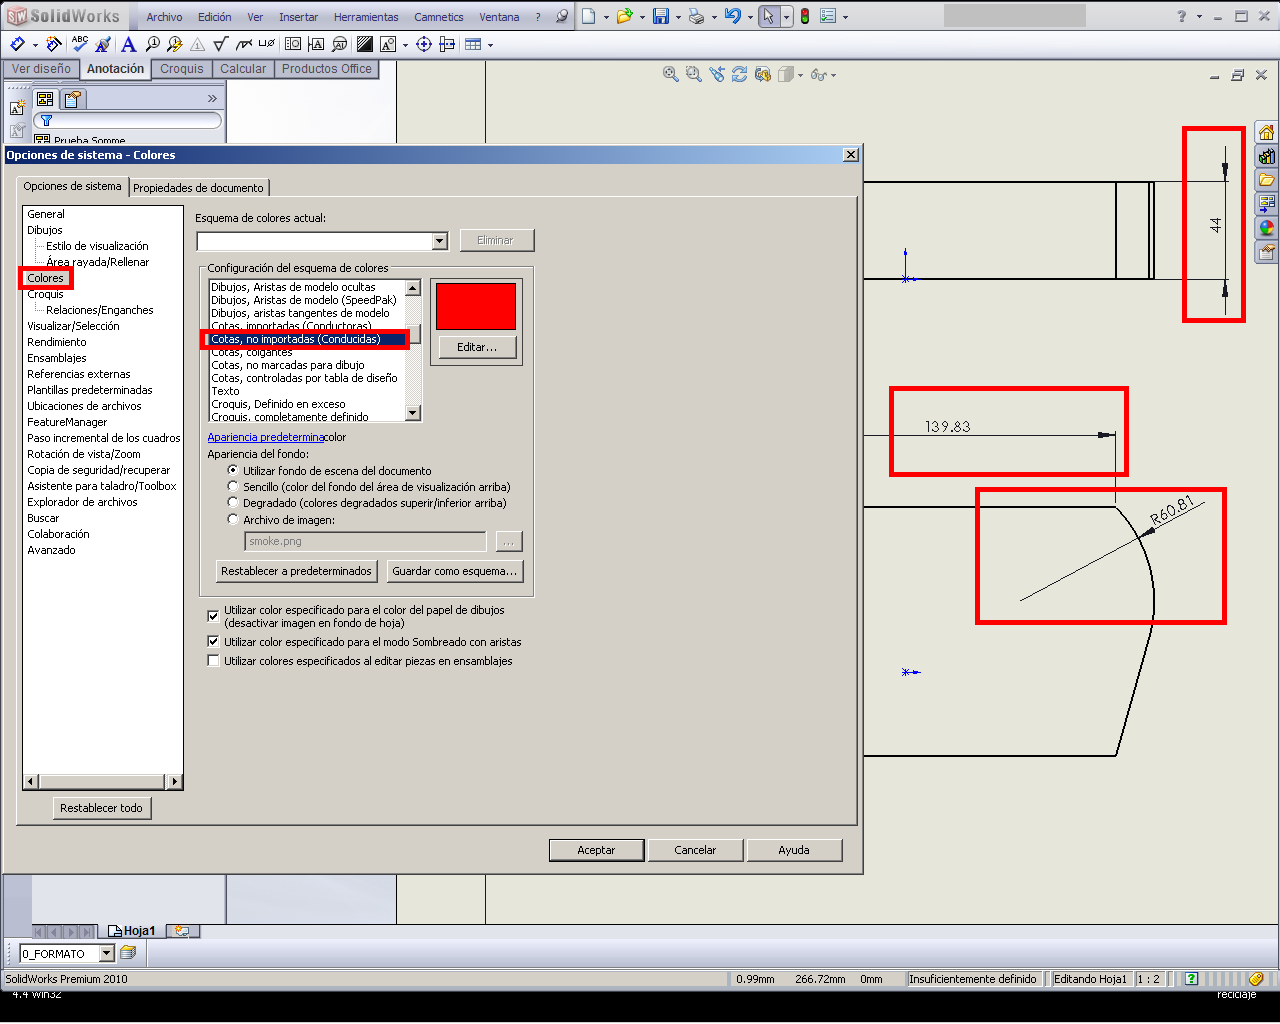Open a file with the folder icon
Viewport: 1280px width, 1024px height.
(625, 16)
